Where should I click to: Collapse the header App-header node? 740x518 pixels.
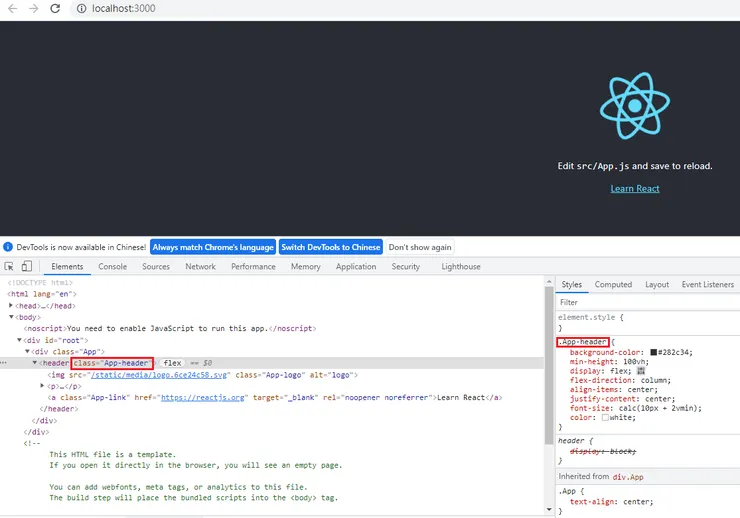tap(34, 363)
